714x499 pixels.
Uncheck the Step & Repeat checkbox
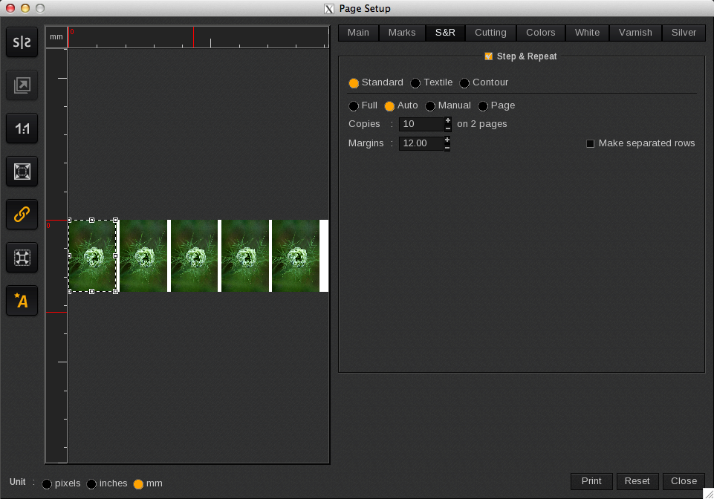[488, 57]
